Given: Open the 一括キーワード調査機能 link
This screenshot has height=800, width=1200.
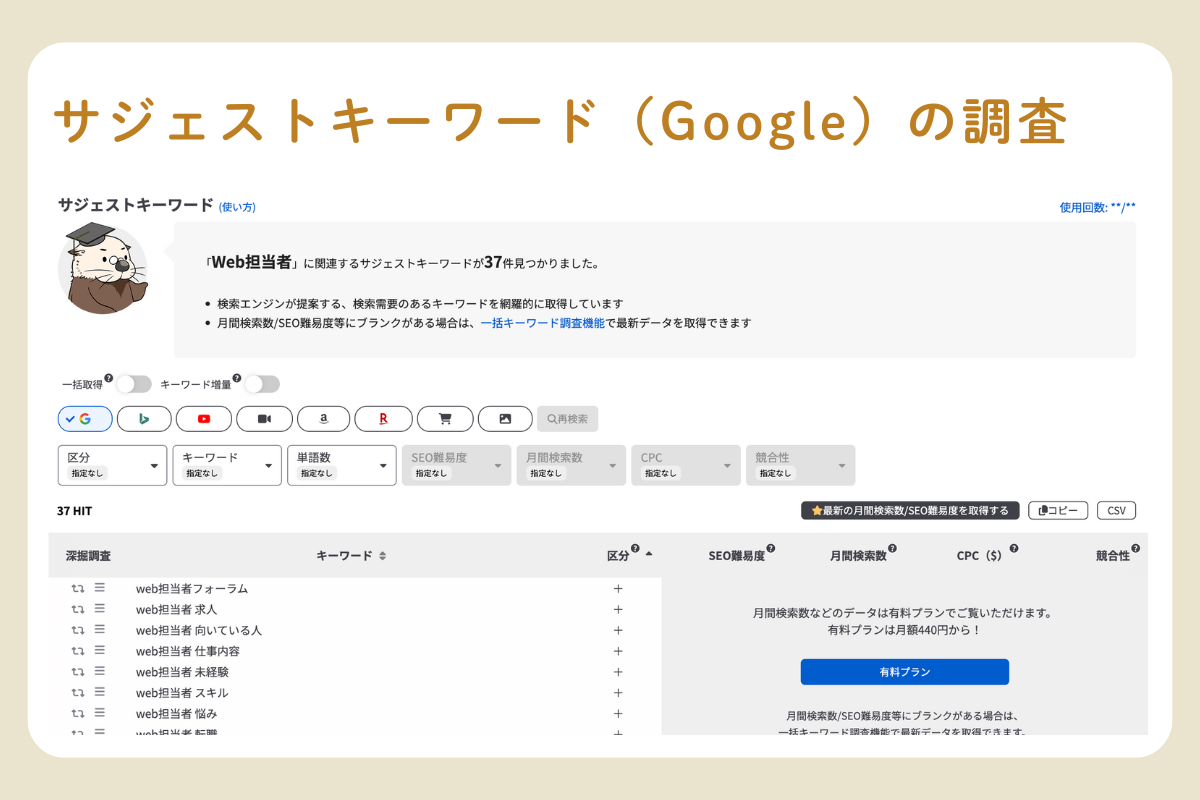Looking at the screenshot, I should pos(542,323).
